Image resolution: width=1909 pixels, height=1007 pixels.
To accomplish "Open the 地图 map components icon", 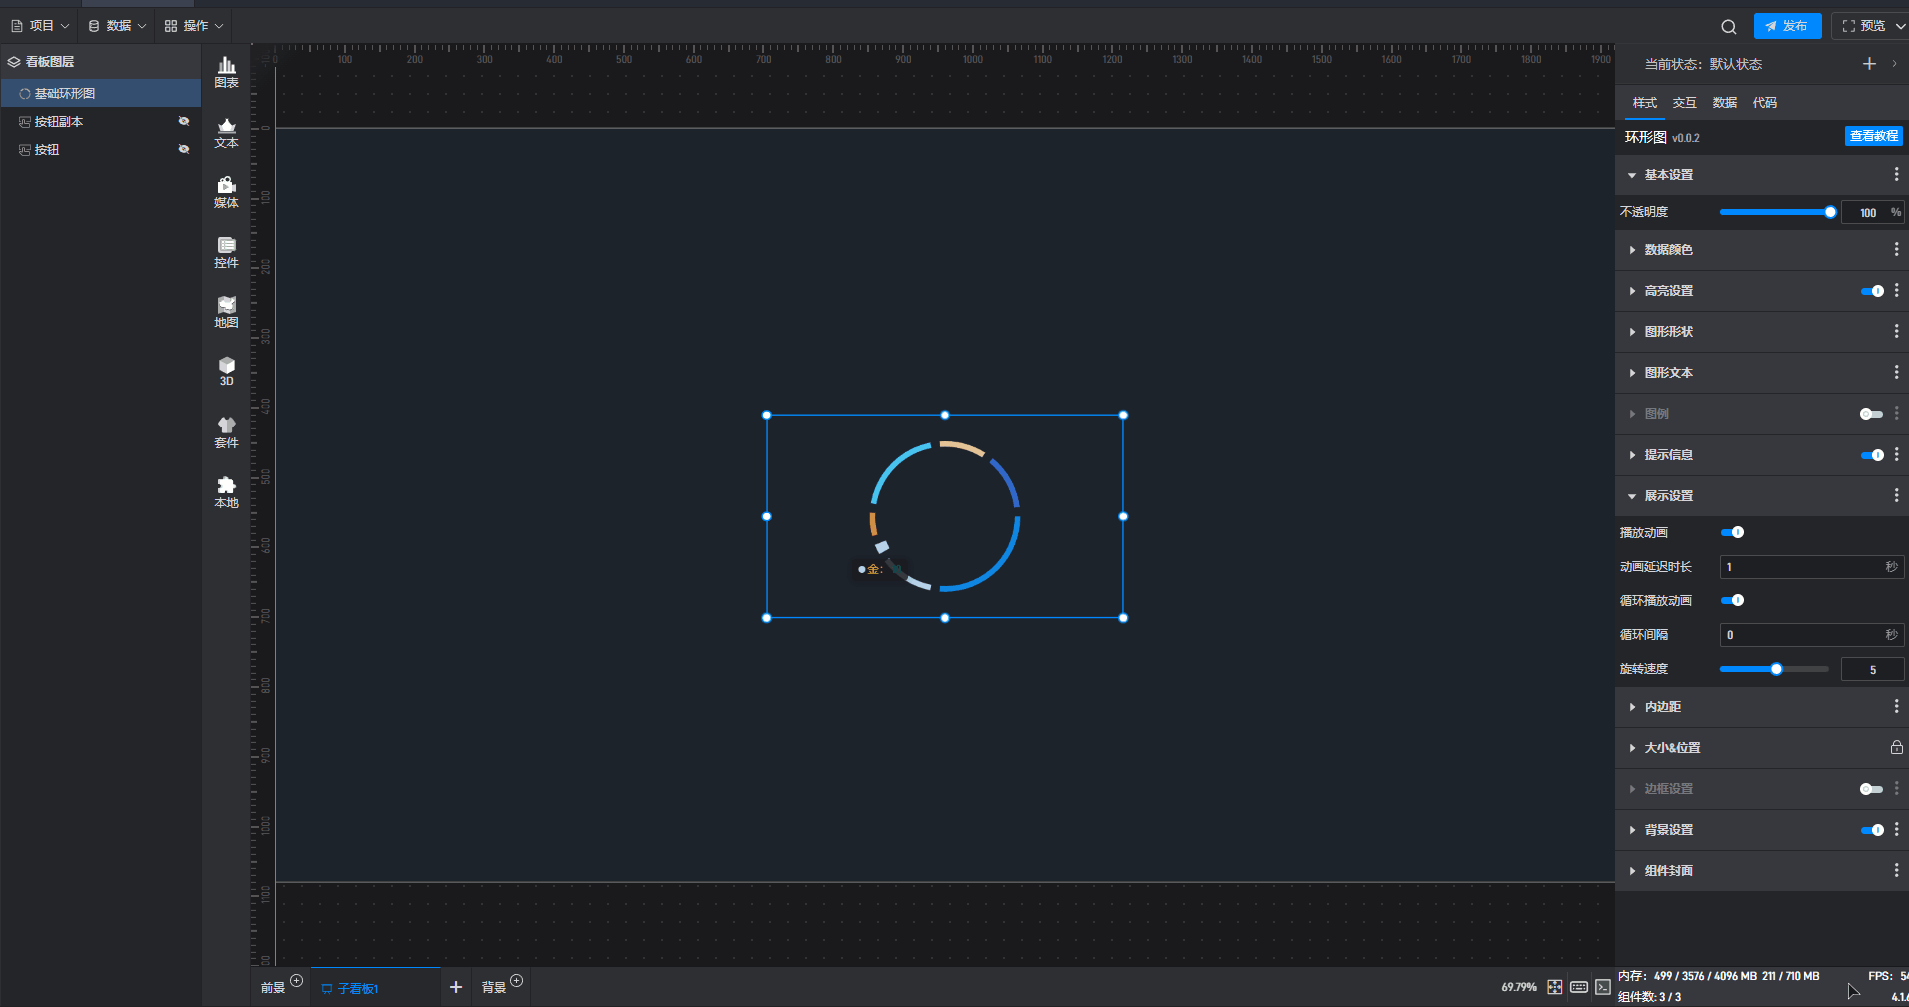I will (227, 312).
